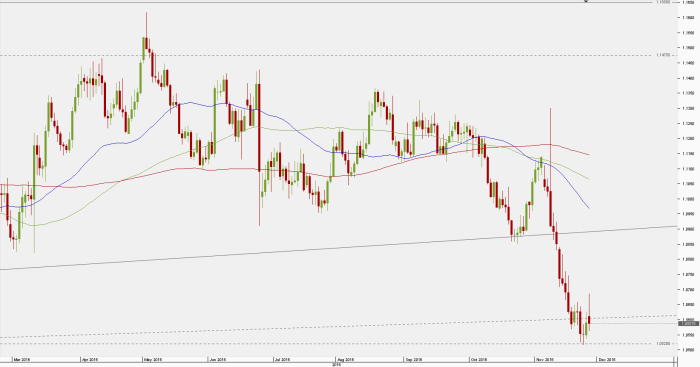Image resolution: width=700 pixels, height=367 pixels.
Task: Select the current price tag on price axis
Action: pos(689,323)
